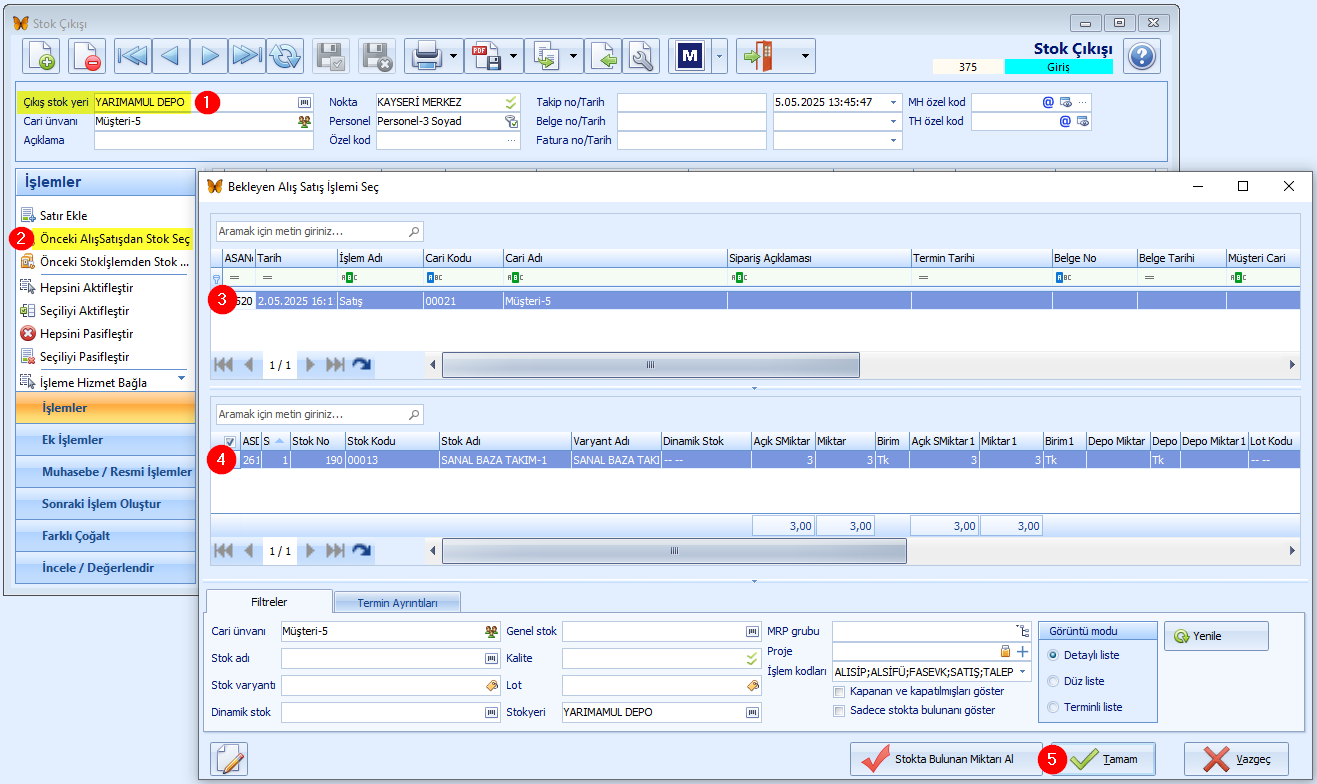Go to the first record using toolbar arrow

pos(133,57)
